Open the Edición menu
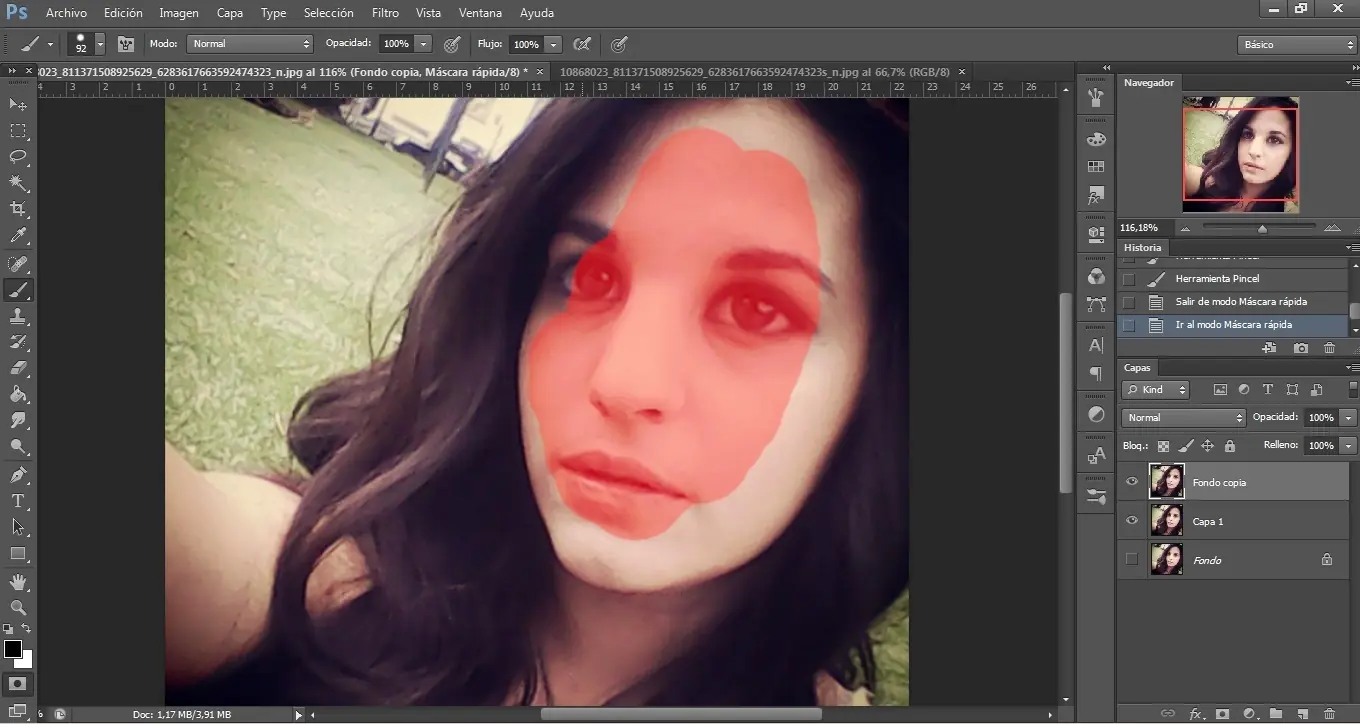1360x724 pixels. pyautogui.click(x=123, y=13)
